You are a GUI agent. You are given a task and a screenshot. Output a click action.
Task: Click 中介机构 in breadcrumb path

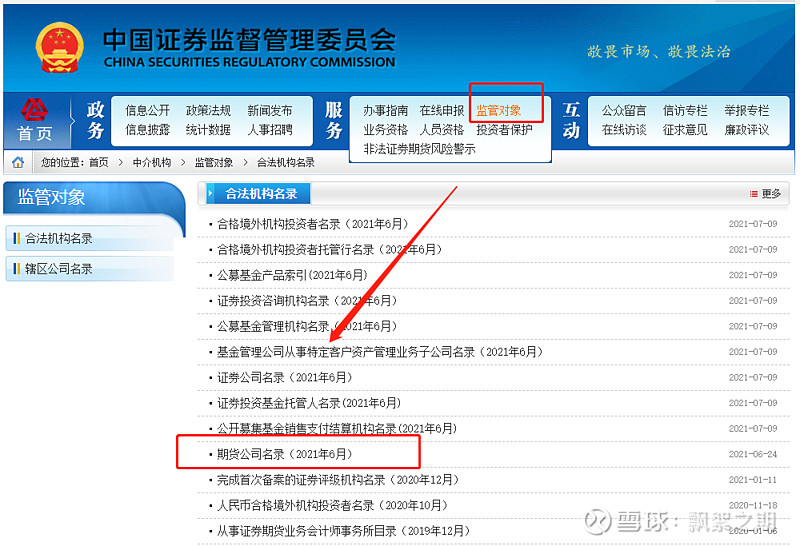click(152, 162)
